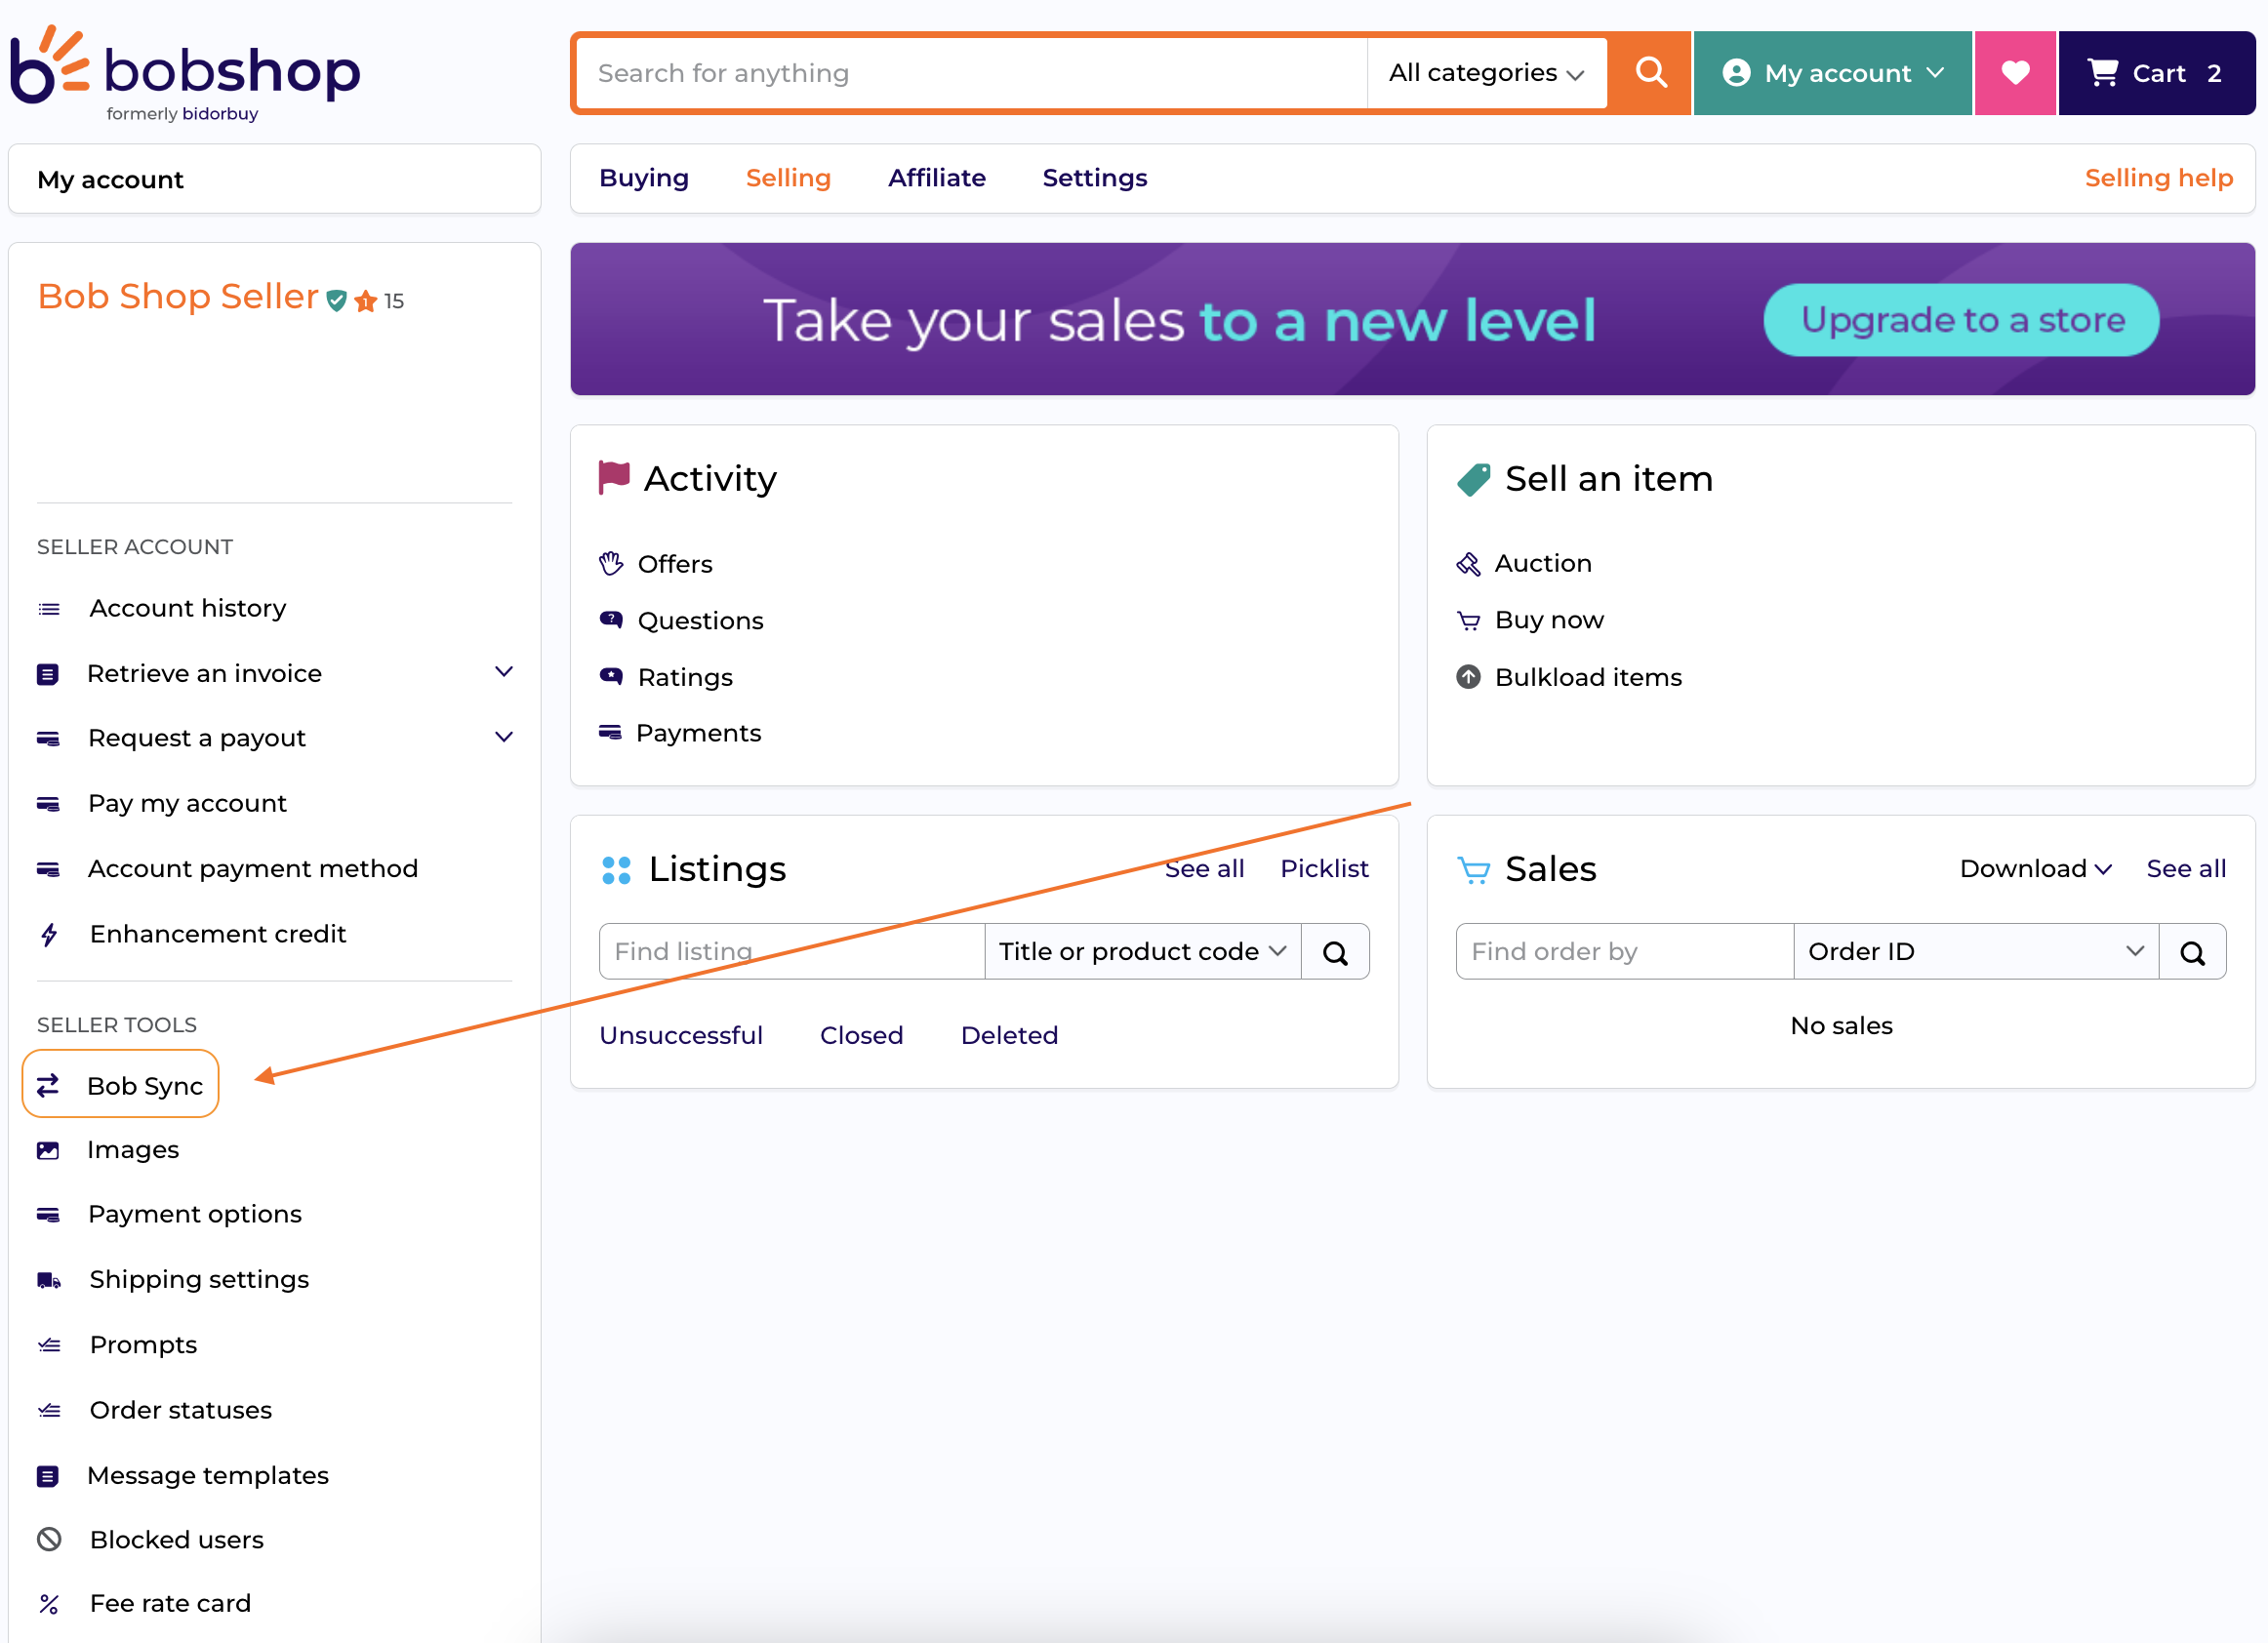Click the orange search magnifier button

[x=1650, y=73]
